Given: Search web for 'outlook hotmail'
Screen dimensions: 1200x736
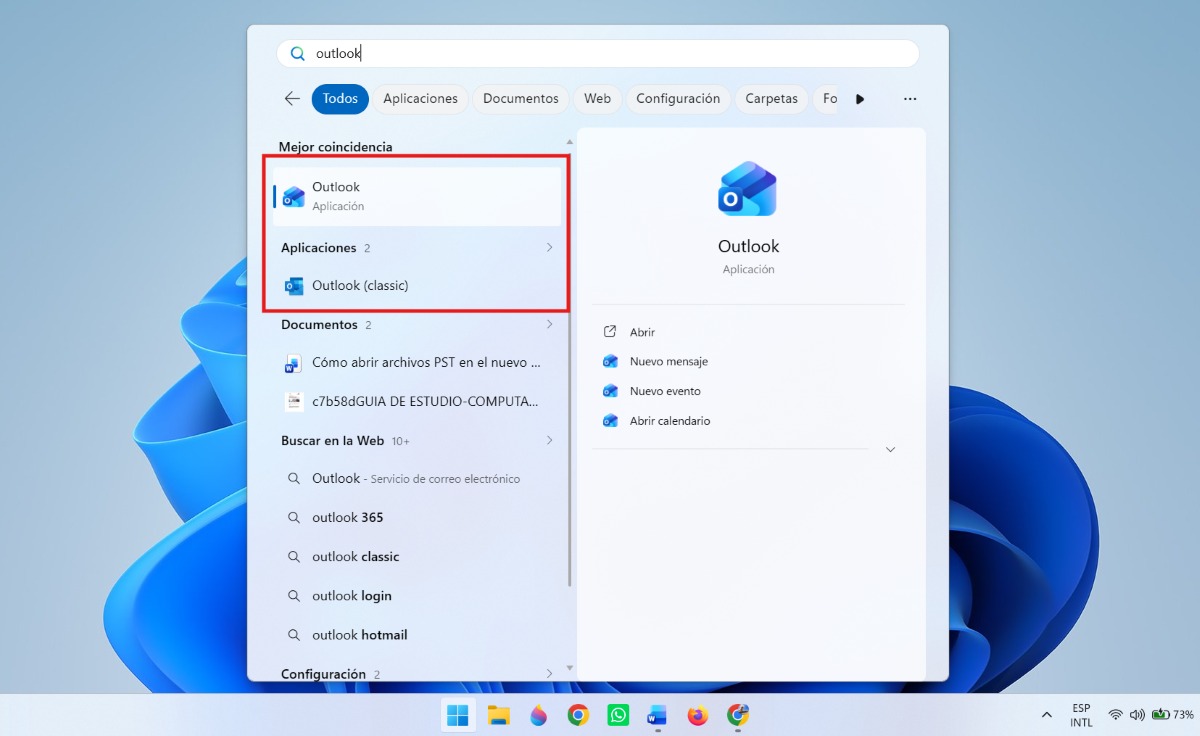Looking at the screenshot, I should tap(418, 635).
